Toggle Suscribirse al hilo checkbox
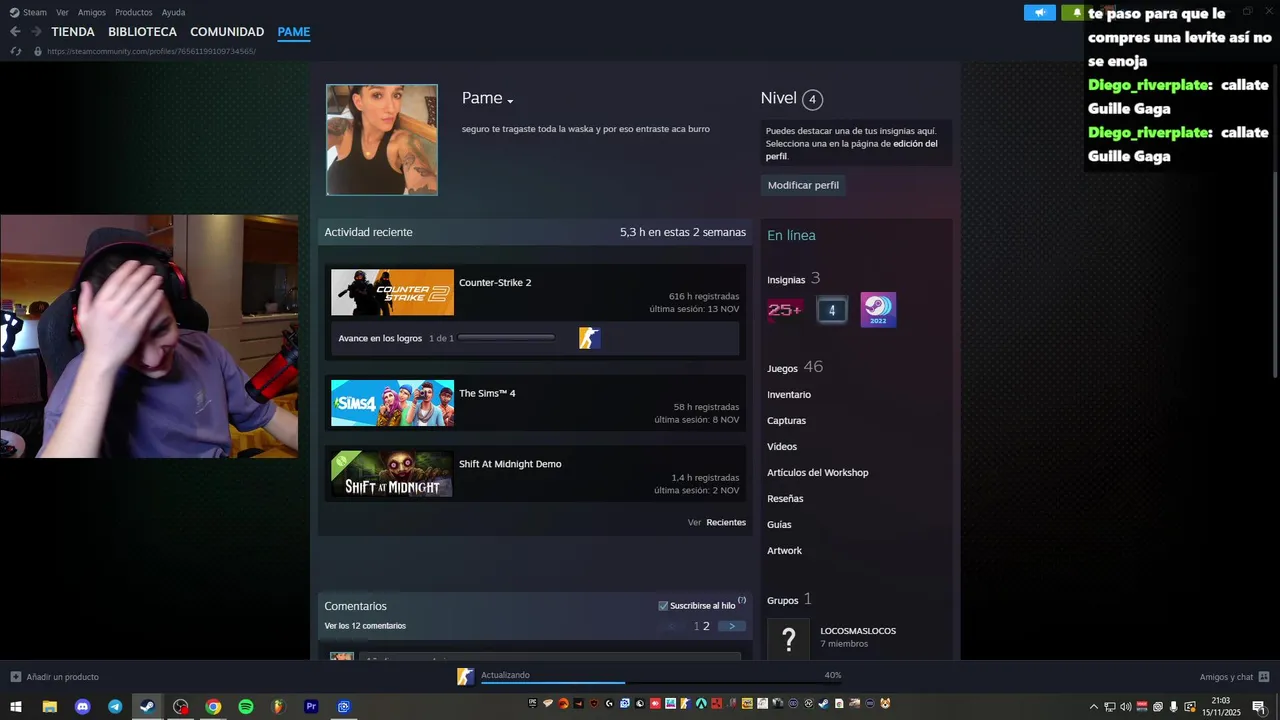1280x720 pixels. (663, 606)
